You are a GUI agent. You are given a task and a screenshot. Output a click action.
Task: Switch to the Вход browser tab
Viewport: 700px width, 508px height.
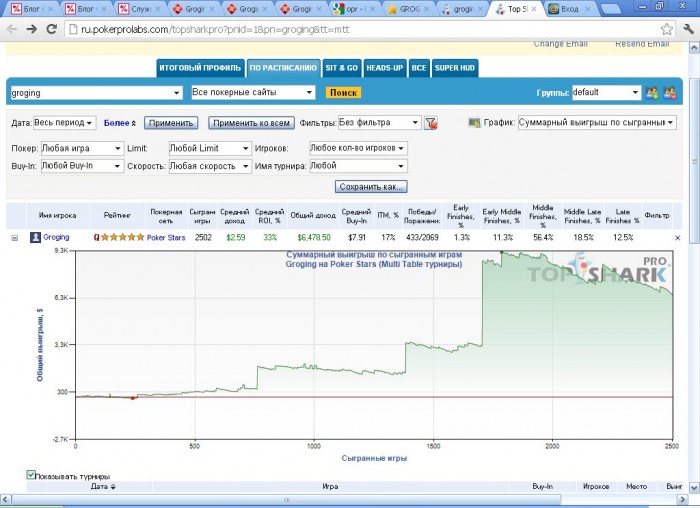(569, 9)
